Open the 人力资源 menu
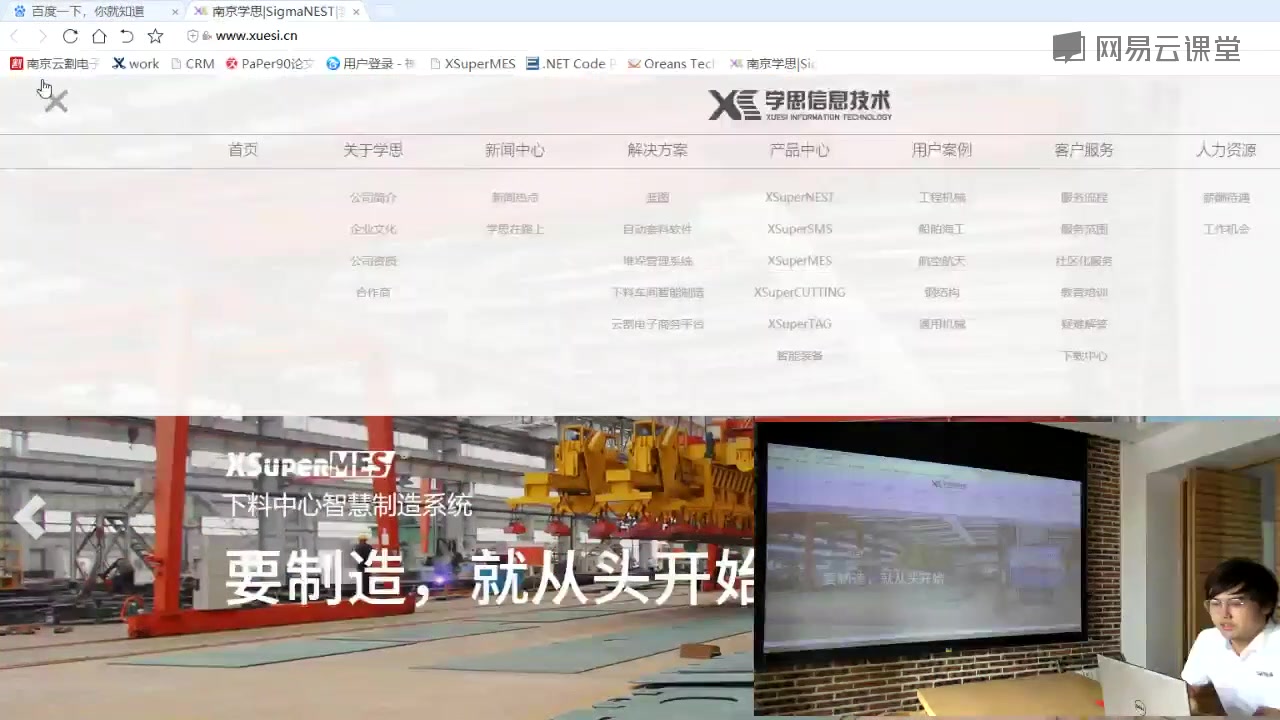The width and height of the screenshot is (1280, 720). 1226,150
